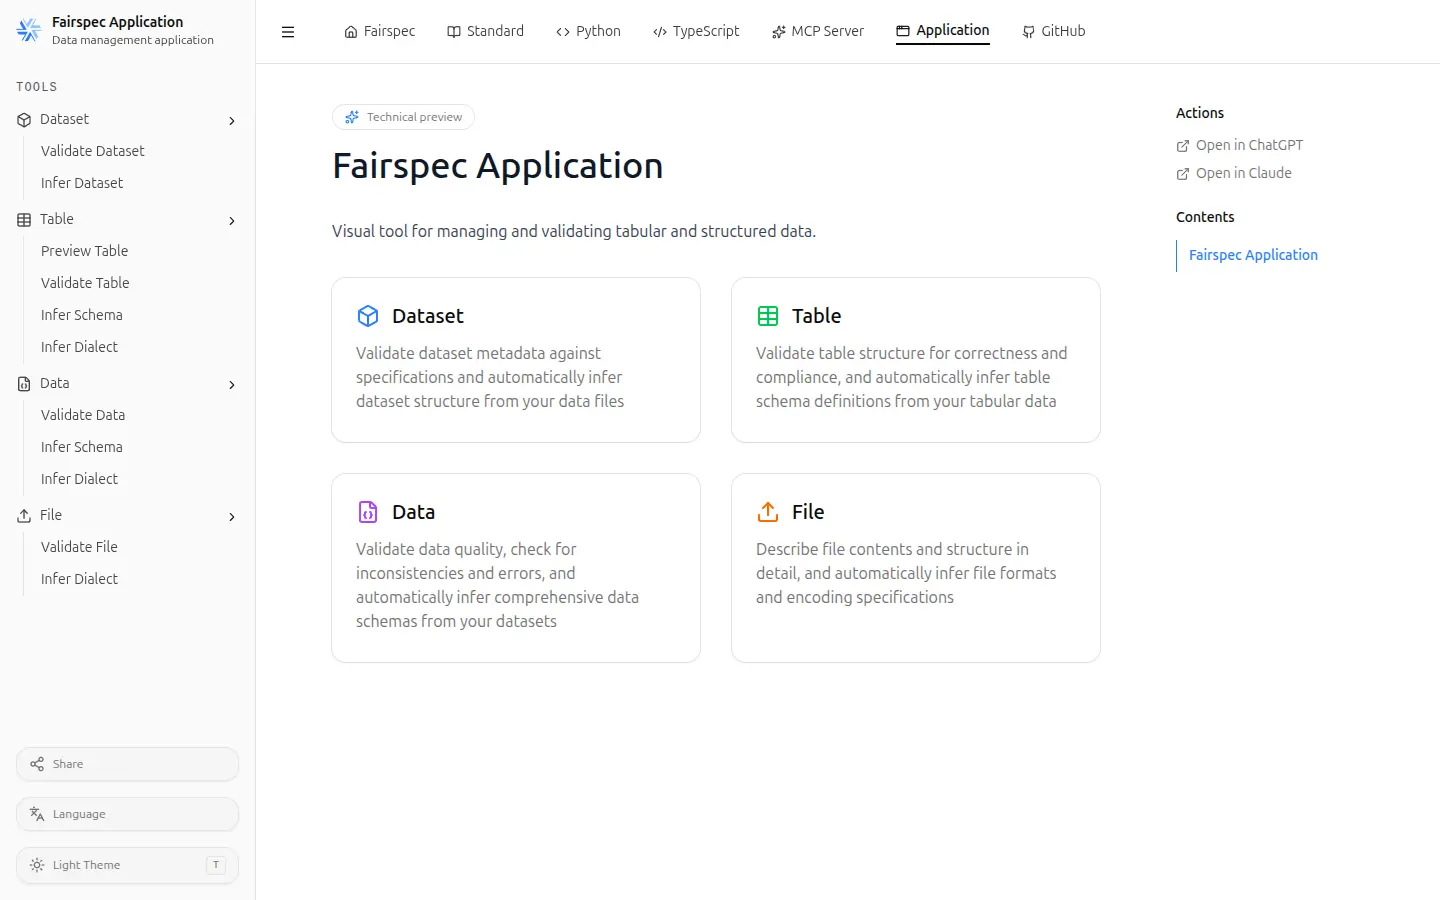
Task: Click the Share button
Action: 127,764
